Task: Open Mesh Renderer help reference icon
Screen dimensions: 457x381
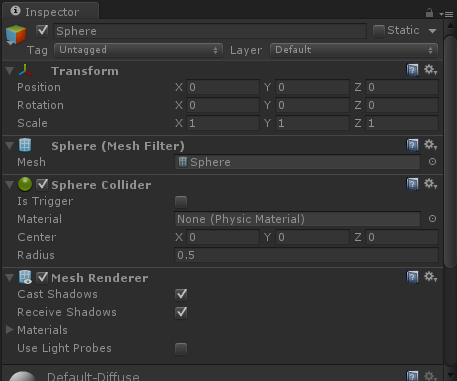Action: [x=412, y=277]
